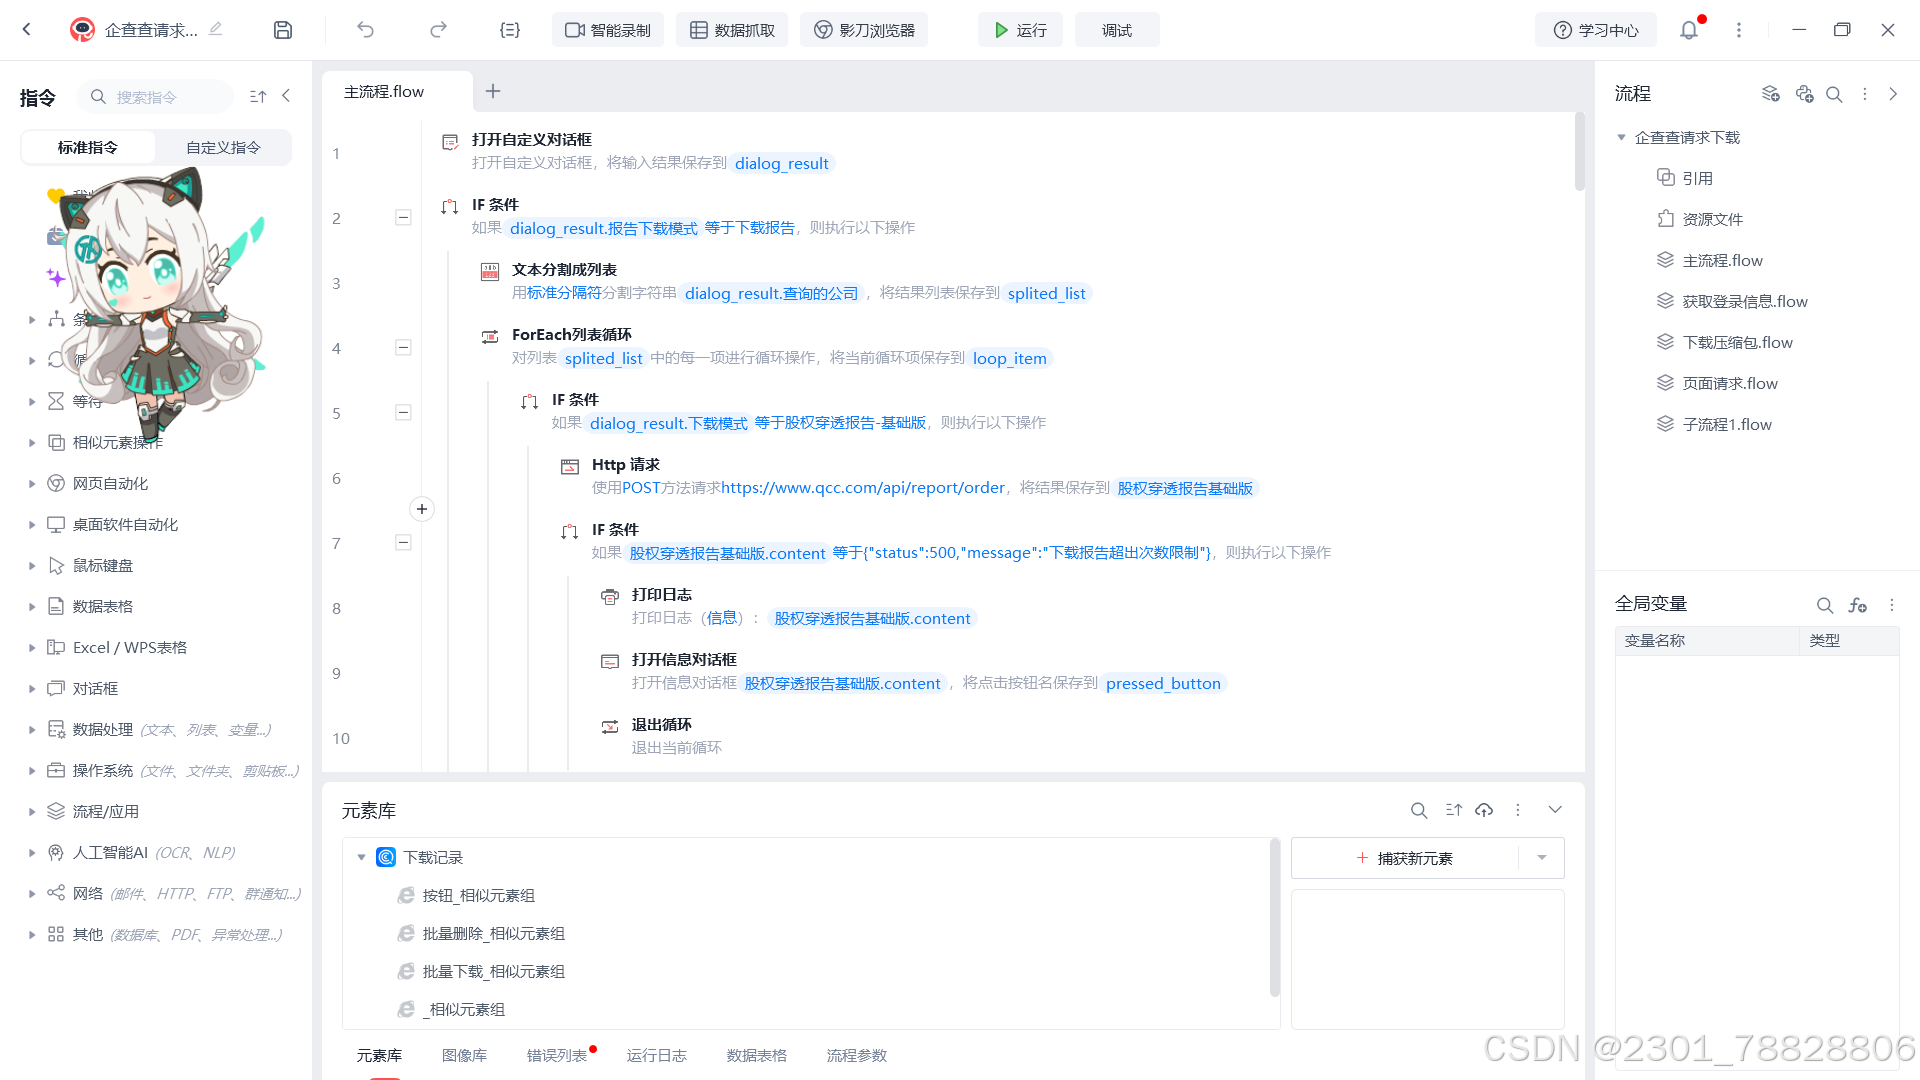Collapse the 下载记录 tree node
Viewport: 1920px width, 1080px height.
[x=361, y=858]
